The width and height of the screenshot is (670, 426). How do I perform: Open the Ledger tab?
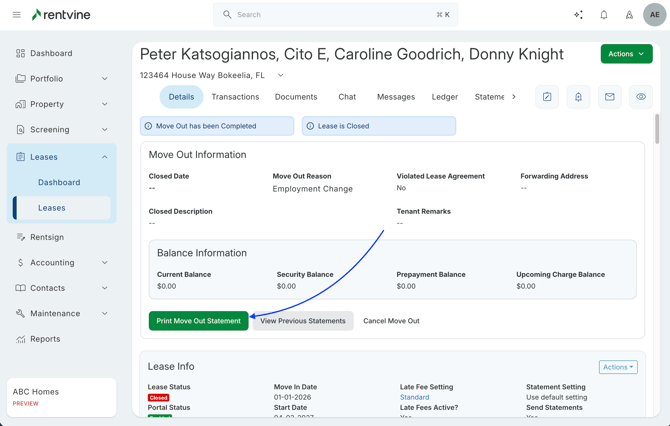tap(444, 97)
